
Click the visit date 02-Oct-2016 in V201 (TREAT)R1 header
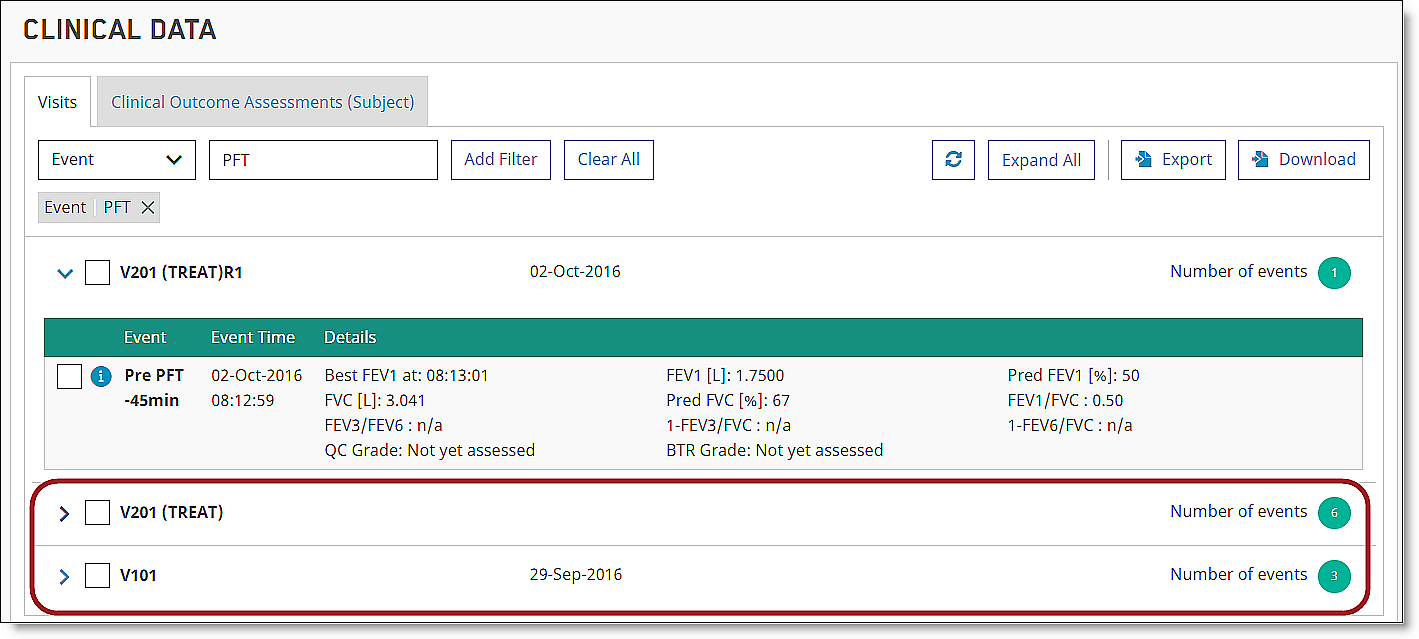click(575, 272)
